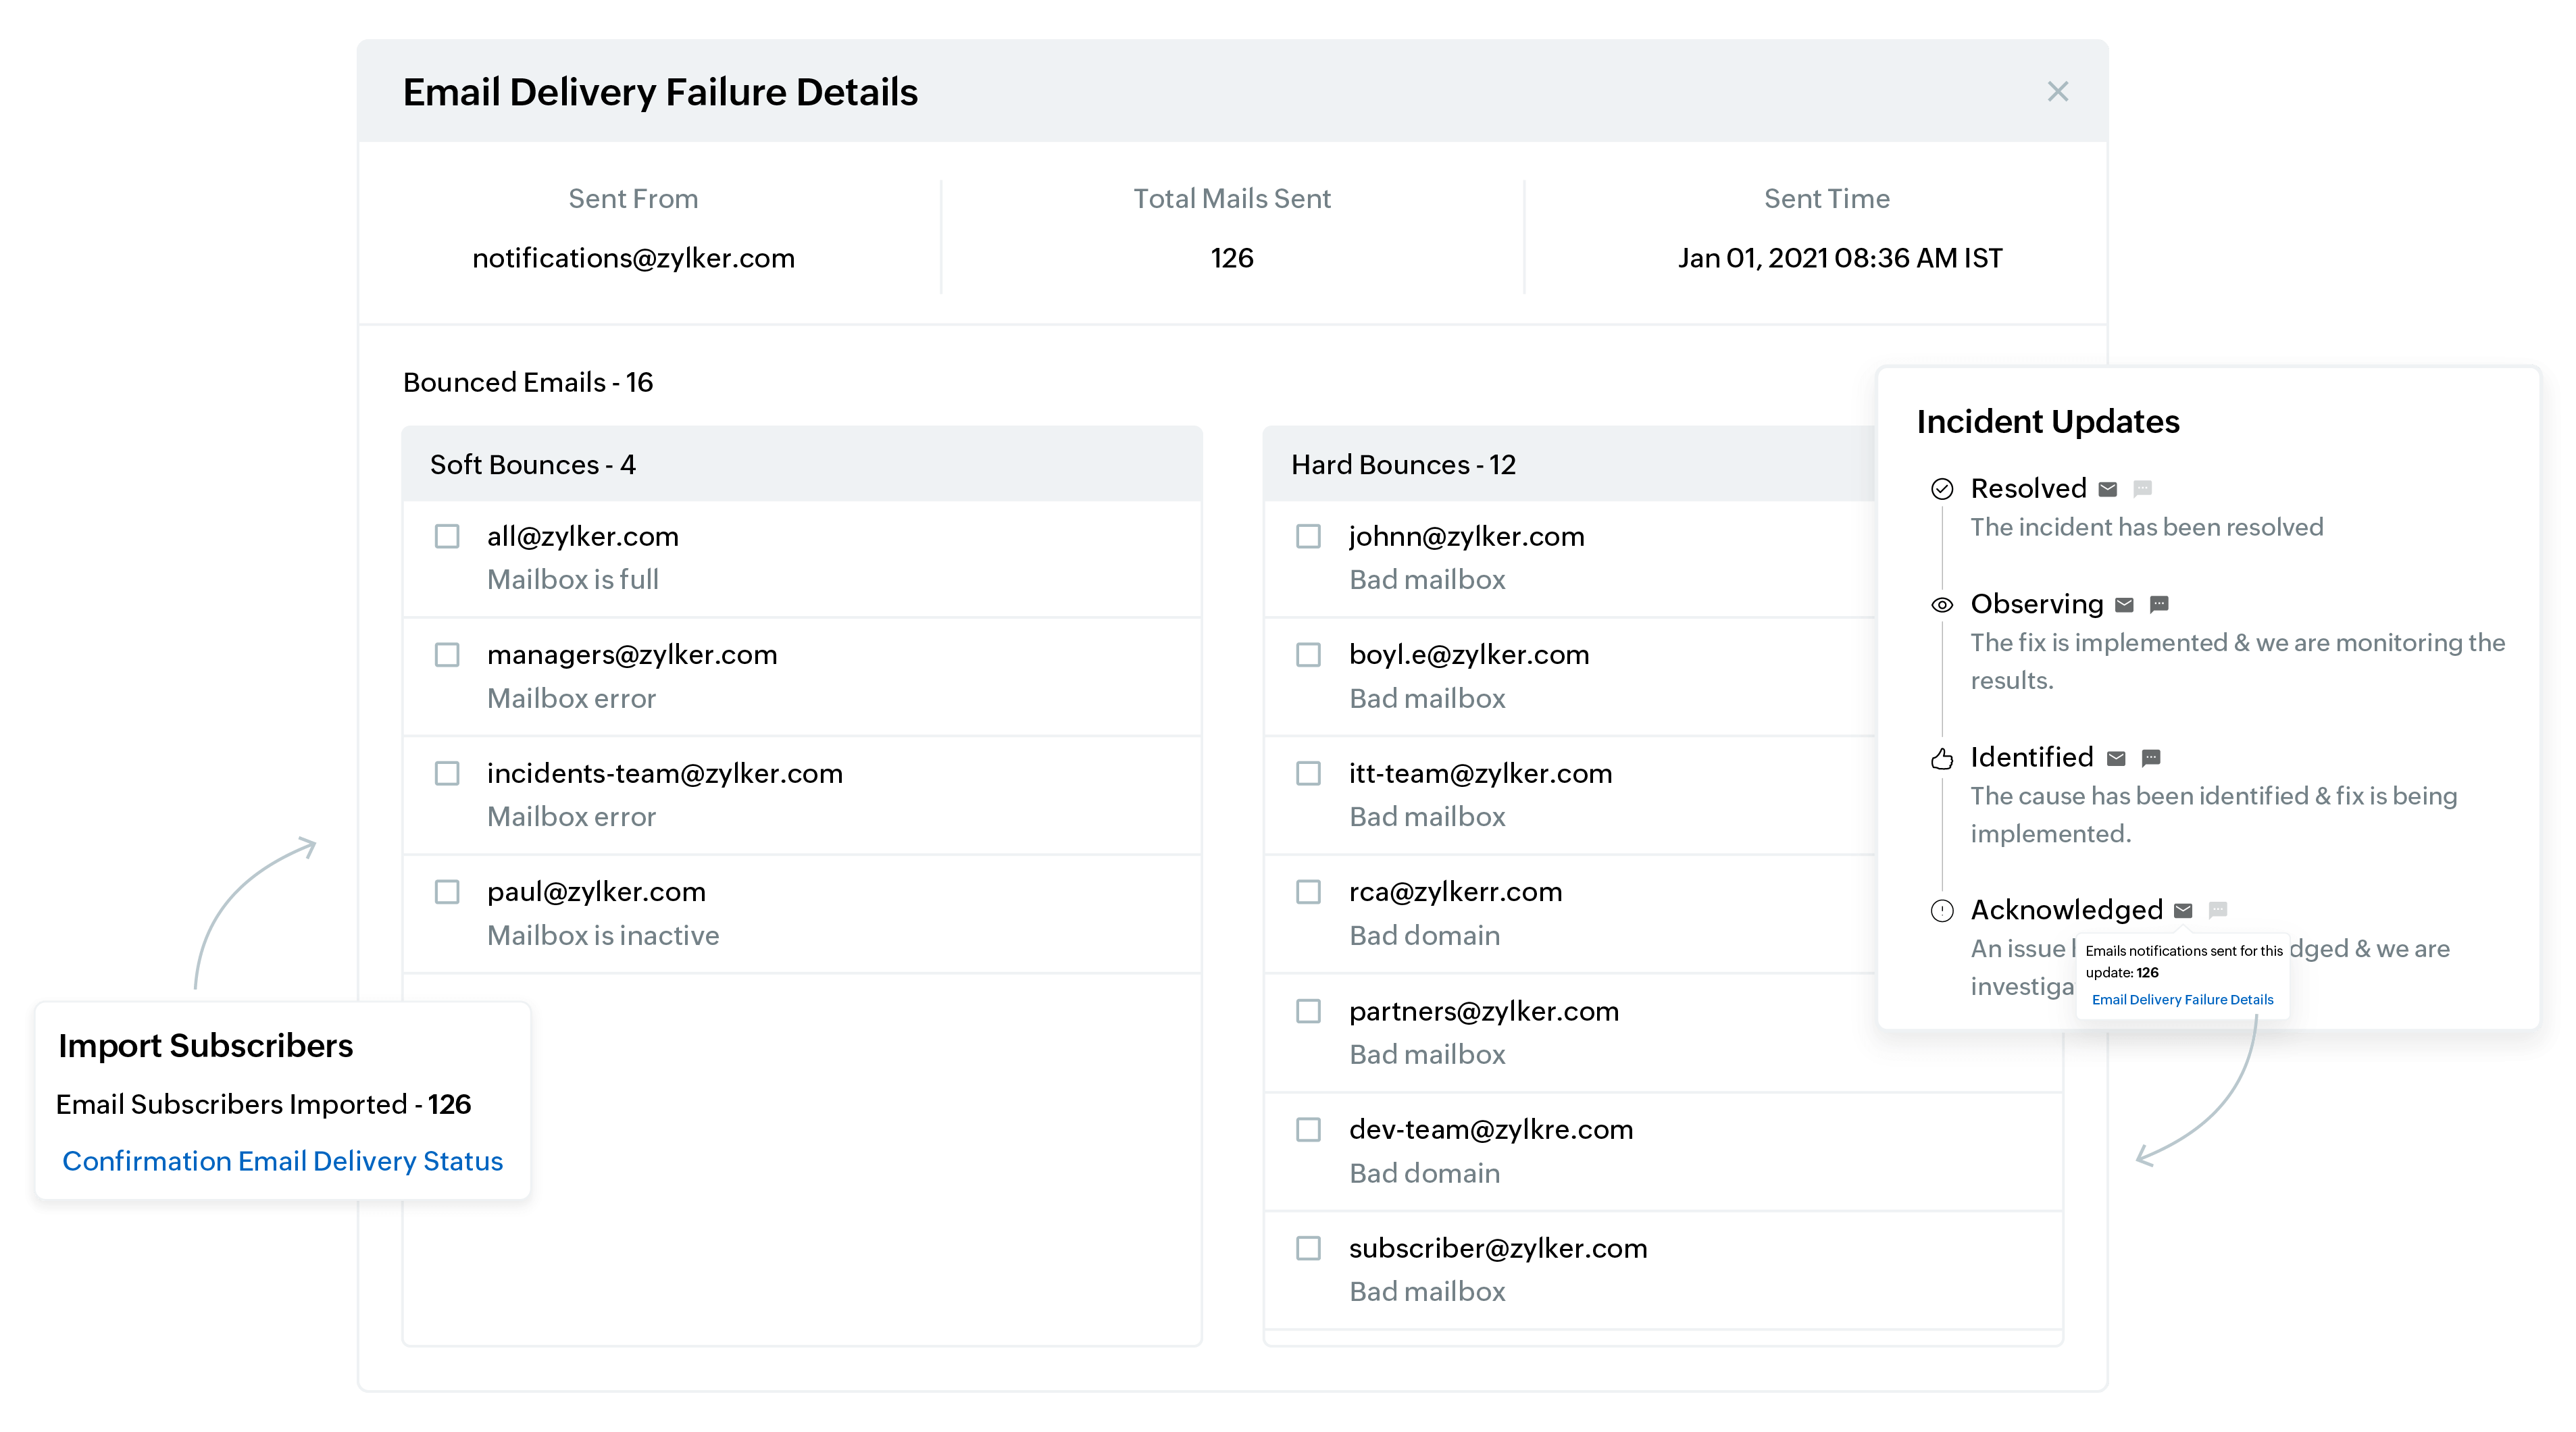
Task: Click the Hard Bounces - 12 header
Action: 1403,465
